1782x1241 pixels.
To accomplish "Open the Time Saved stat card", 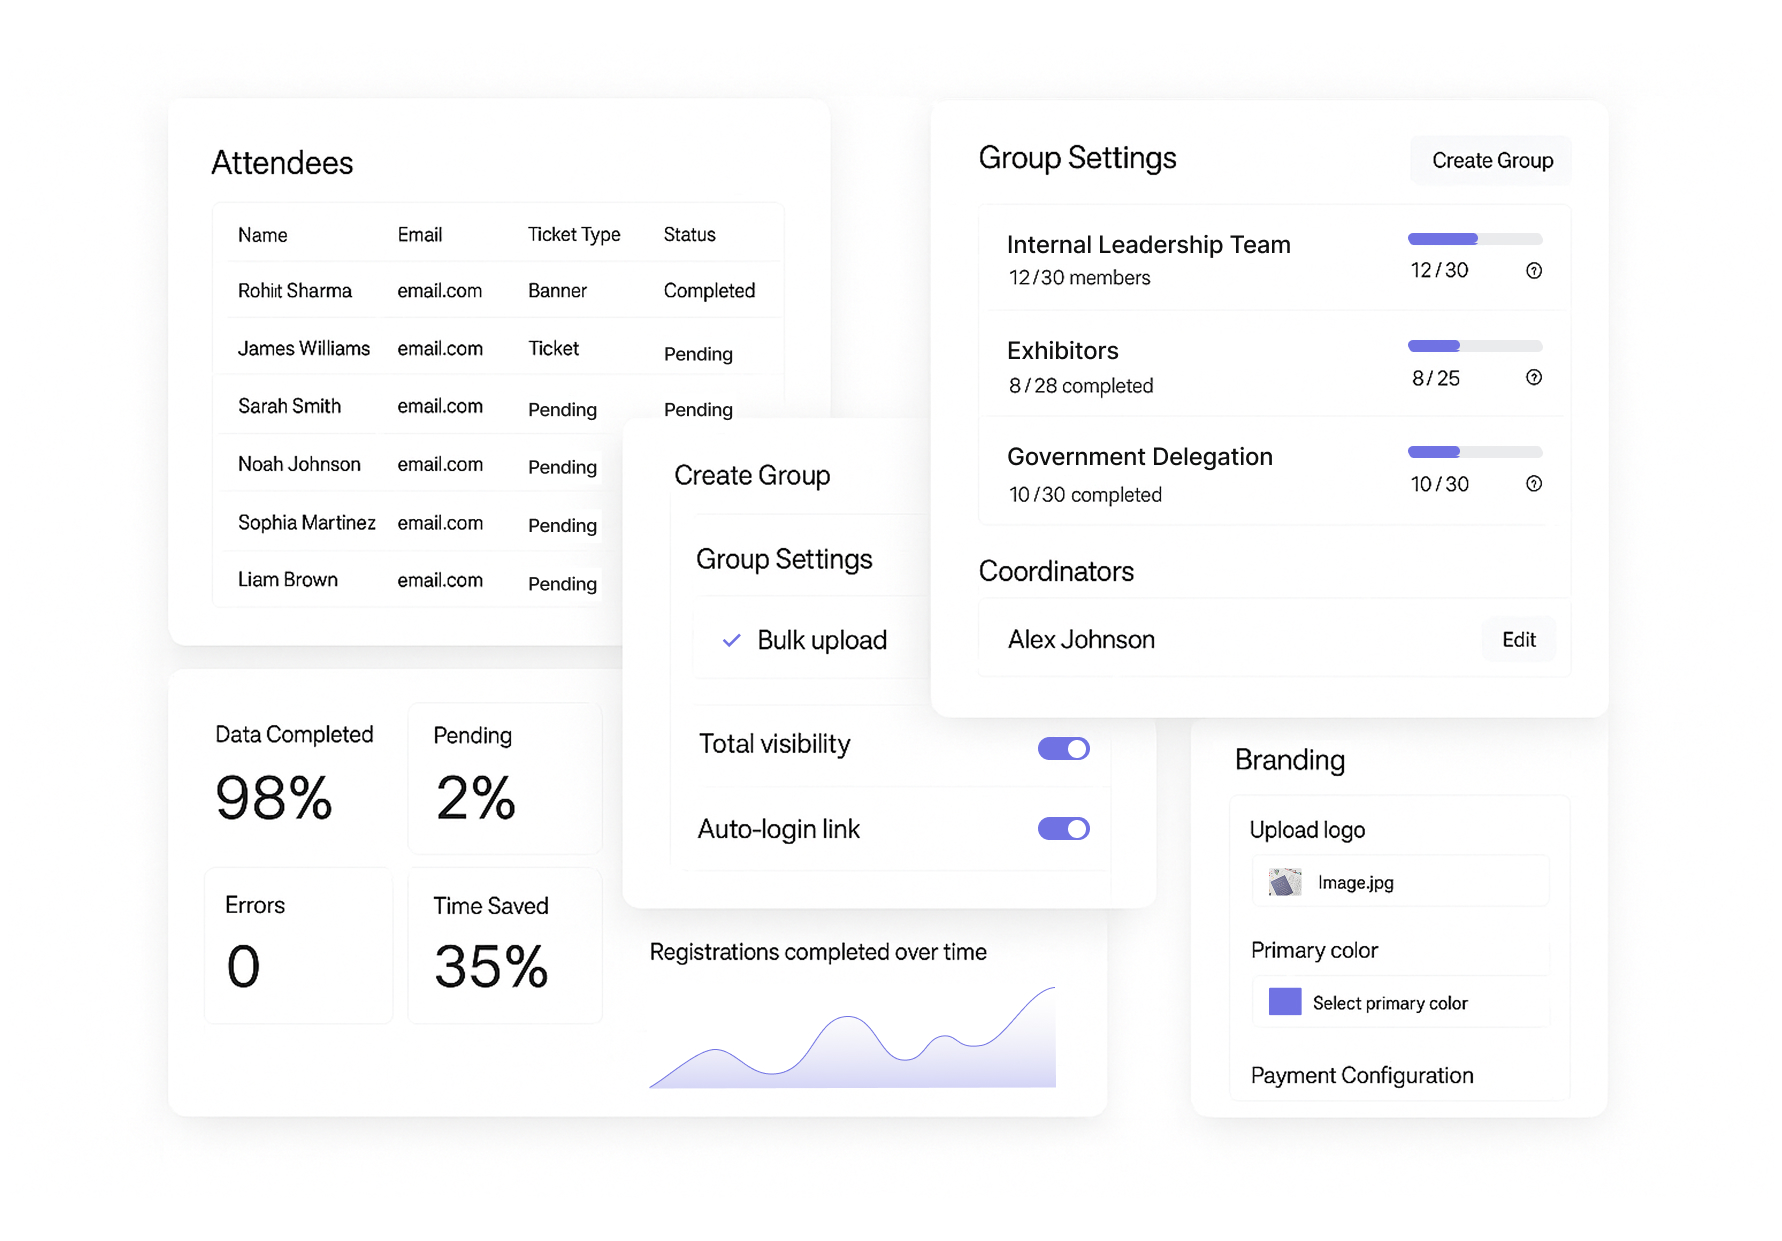I will pyautogui.click(x=504, y=945).
